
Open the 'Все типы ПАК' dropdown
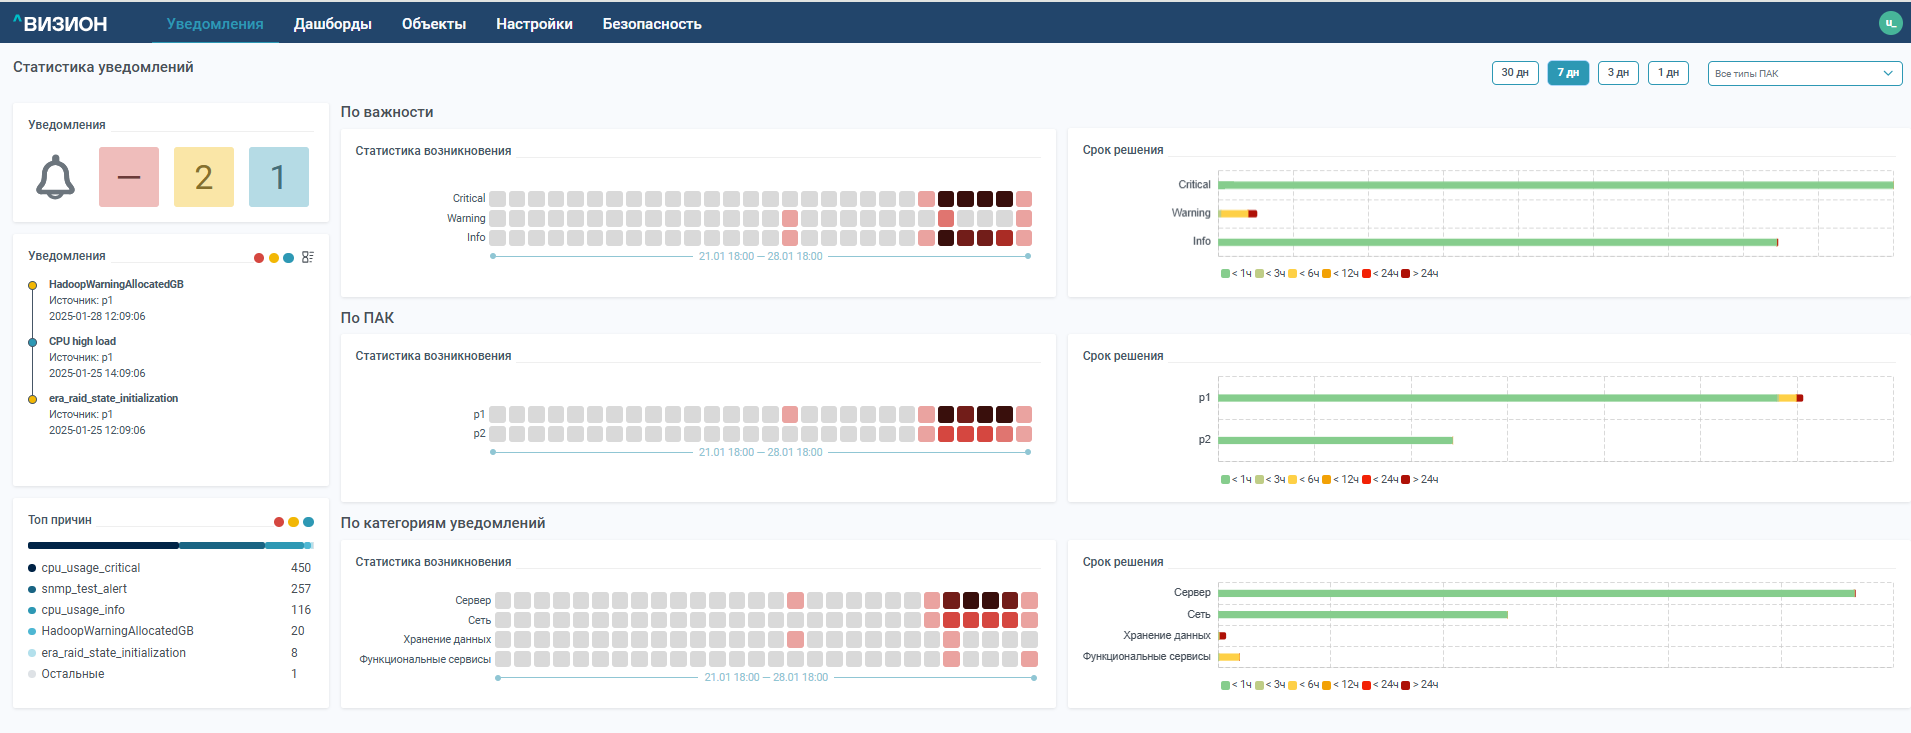coord(1804,73)
